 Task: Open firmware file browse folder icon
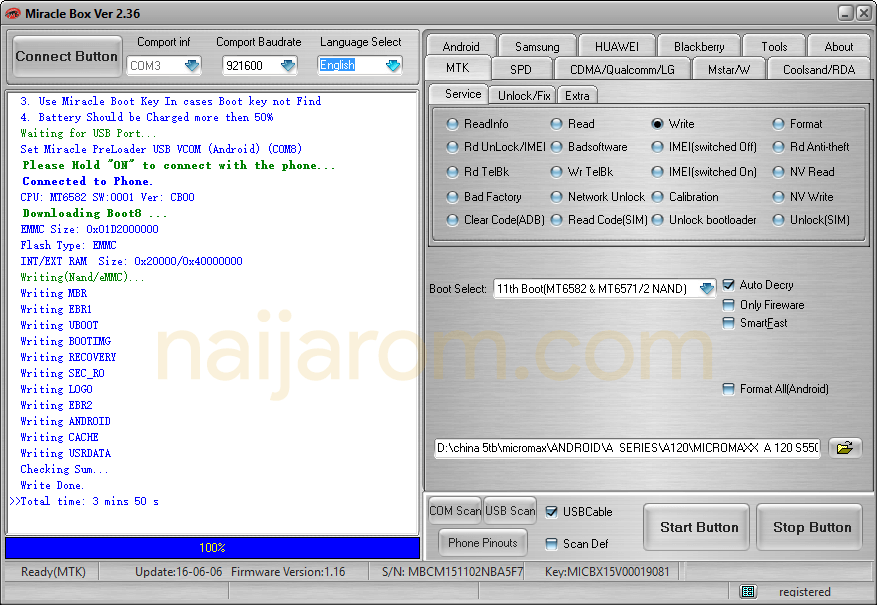845,448
